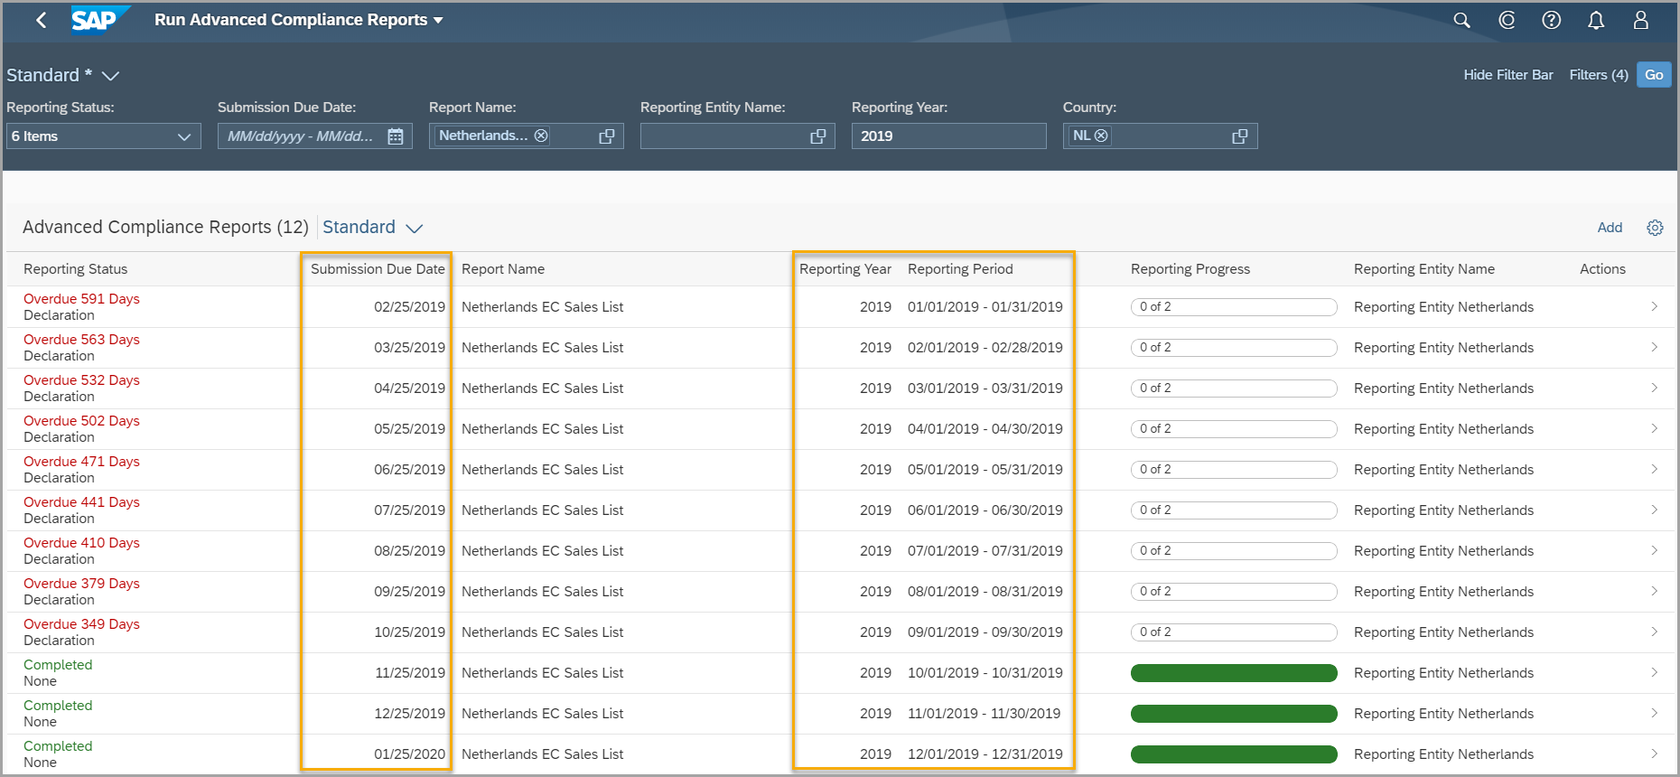Screen dimensions: 1680x777
Task: Click the Hide Filter Bar button
Action: 1508,75
